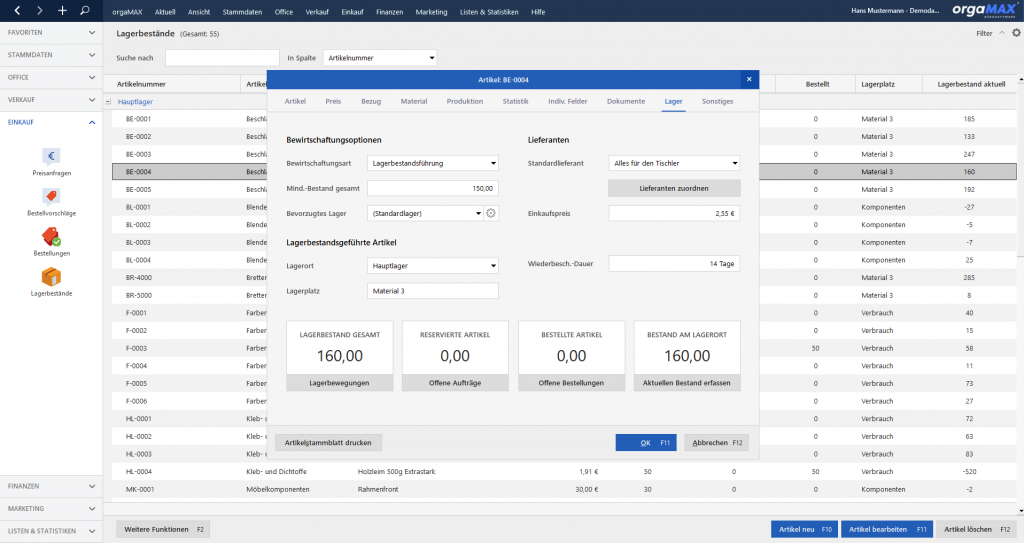The width and height of the screenshot is (1024, 543).
Task: Confirm the dialog with OK
Action: click(646, 442)
